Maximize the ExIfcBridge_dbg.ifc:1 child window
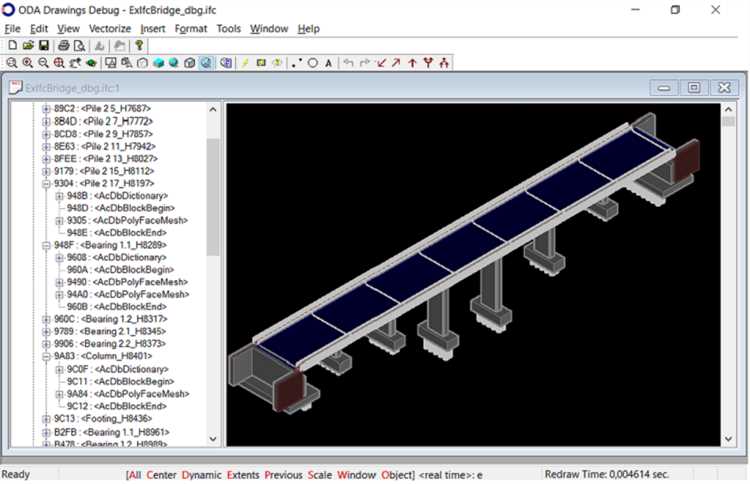Image resolution: width=750 pixels, height=484 pixels. point(694,88)
